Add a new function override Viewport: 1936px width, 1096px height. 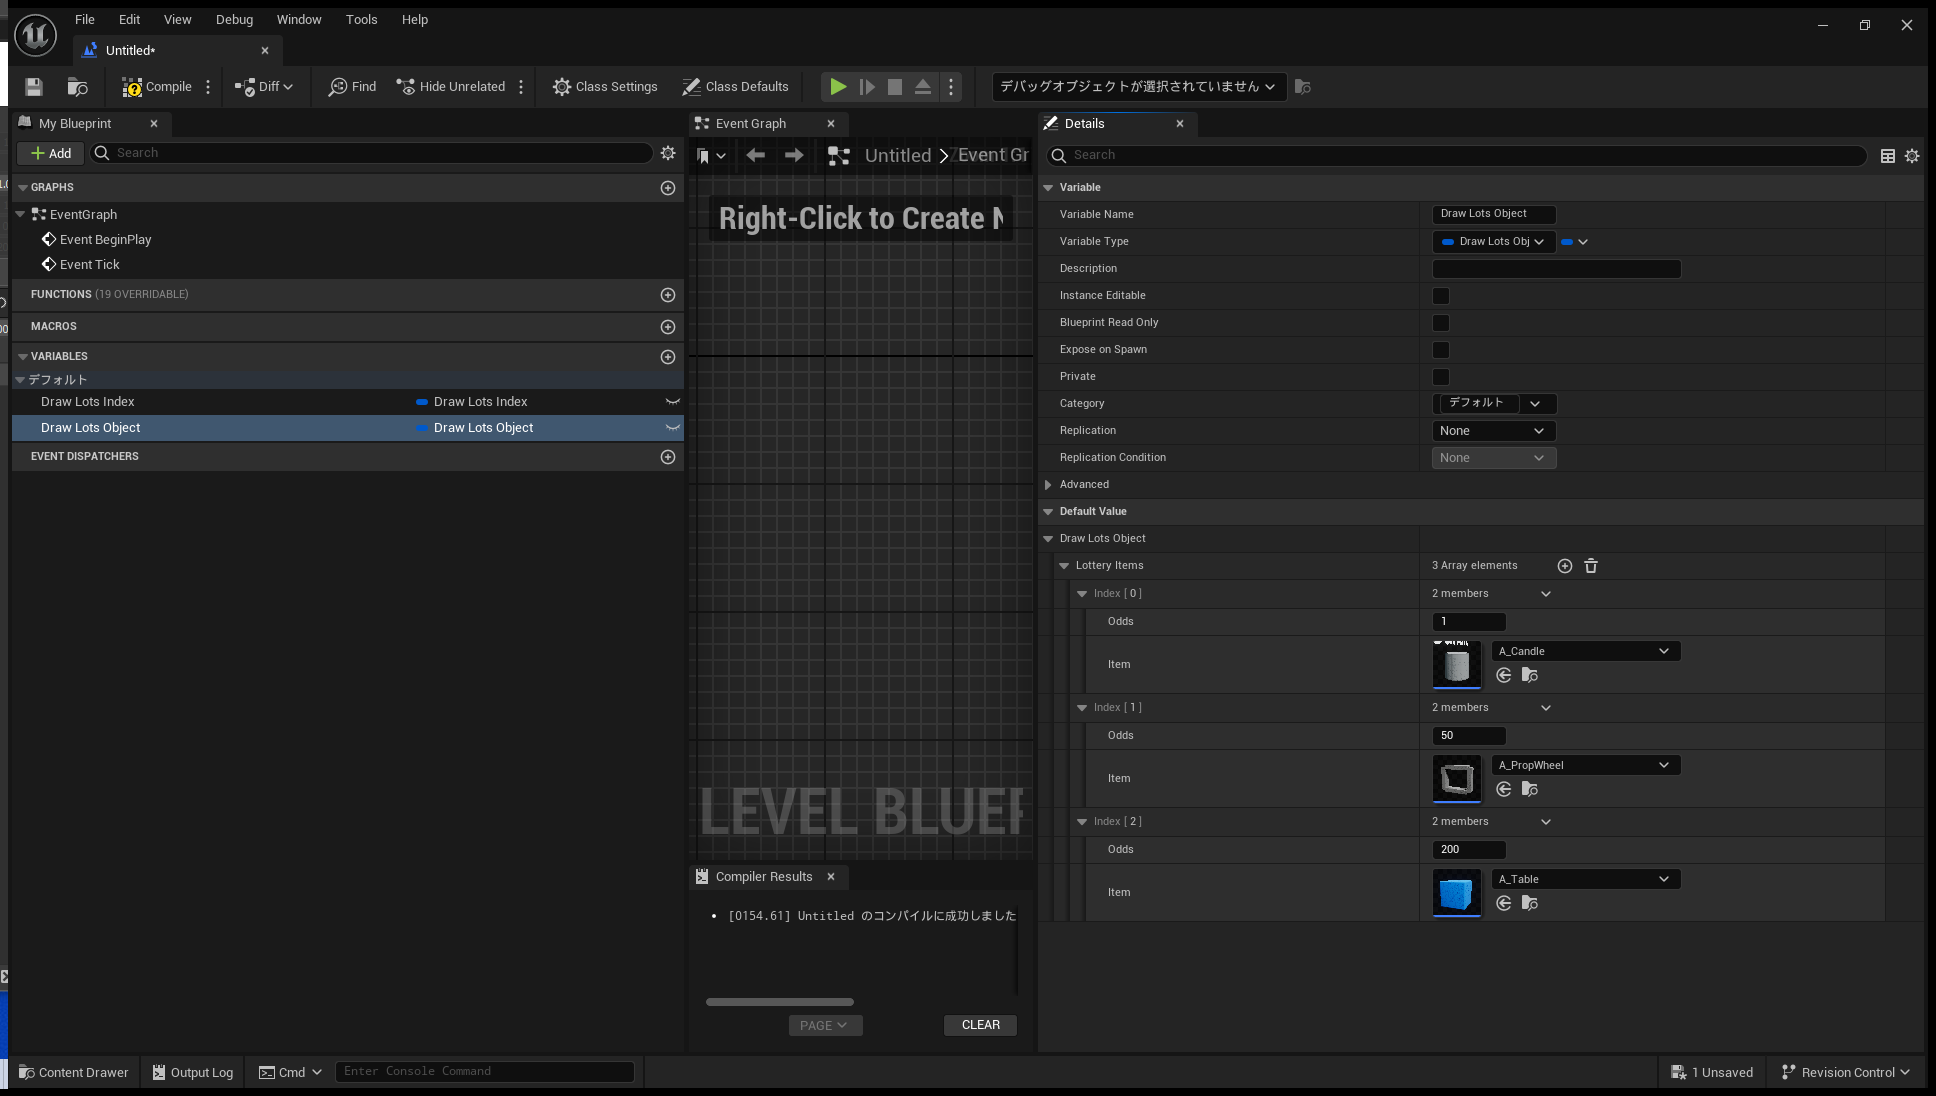pos(668,295)
